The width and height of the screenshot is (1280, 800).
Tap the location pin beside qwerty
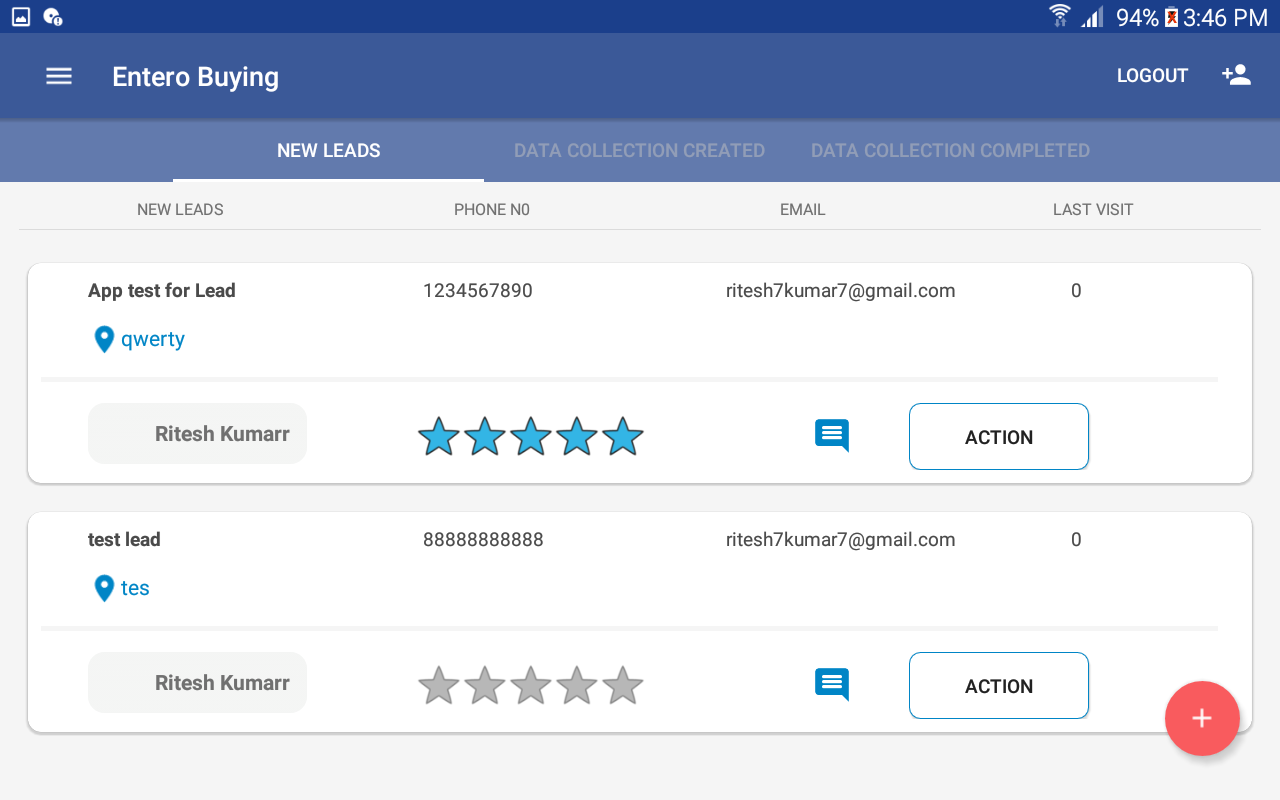104,340
